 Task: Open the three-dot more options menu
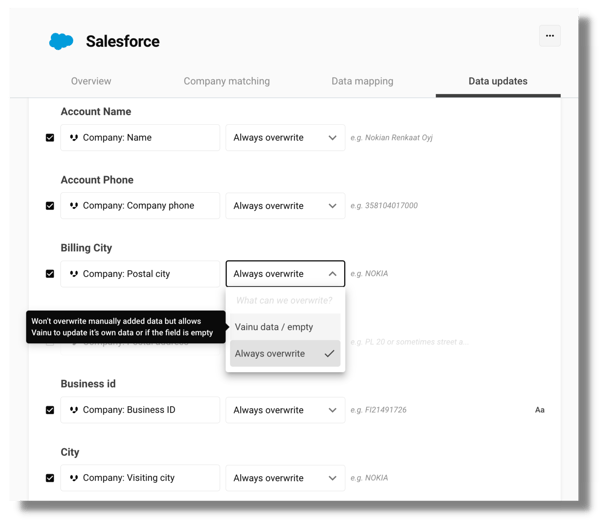pos(549,36)
